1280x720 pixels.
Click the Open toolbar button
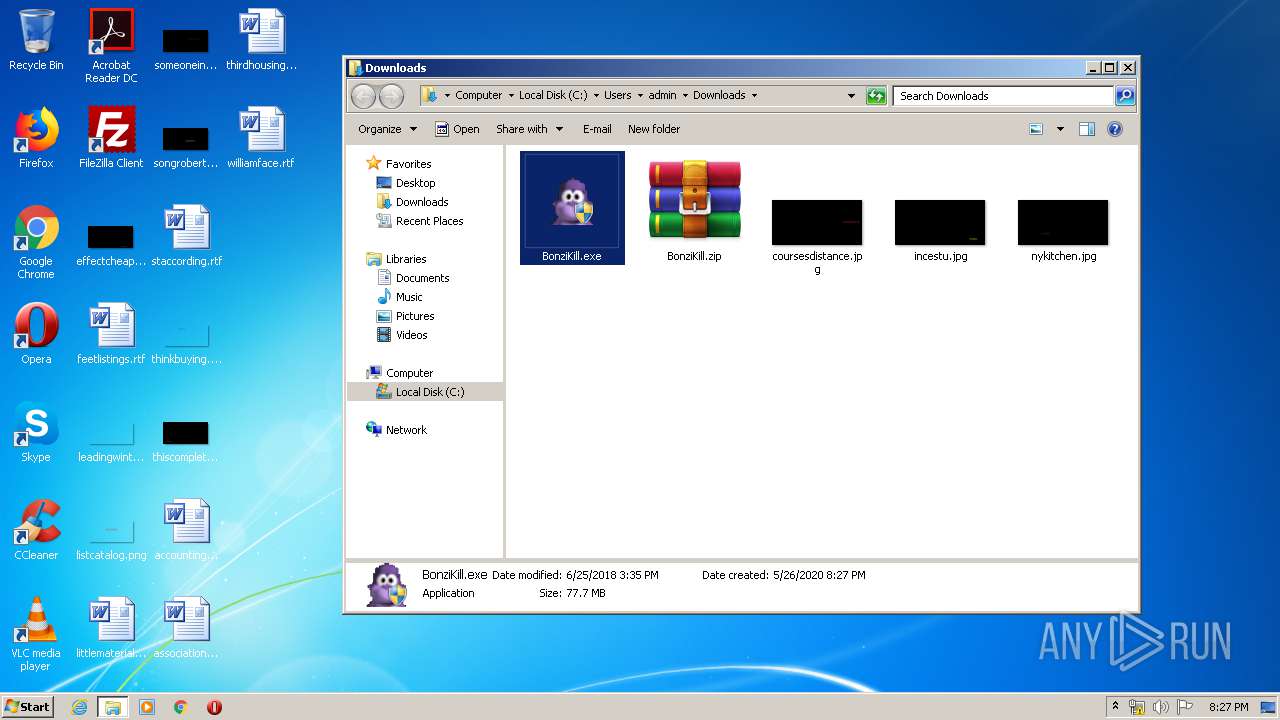[457, 129]
